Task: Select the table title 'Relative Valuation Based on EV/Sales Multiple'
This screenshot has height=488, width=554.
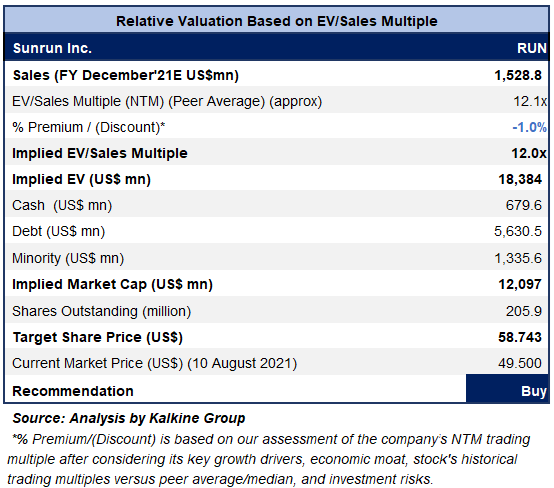Action: pyautogui.click(x=277, y=21)
